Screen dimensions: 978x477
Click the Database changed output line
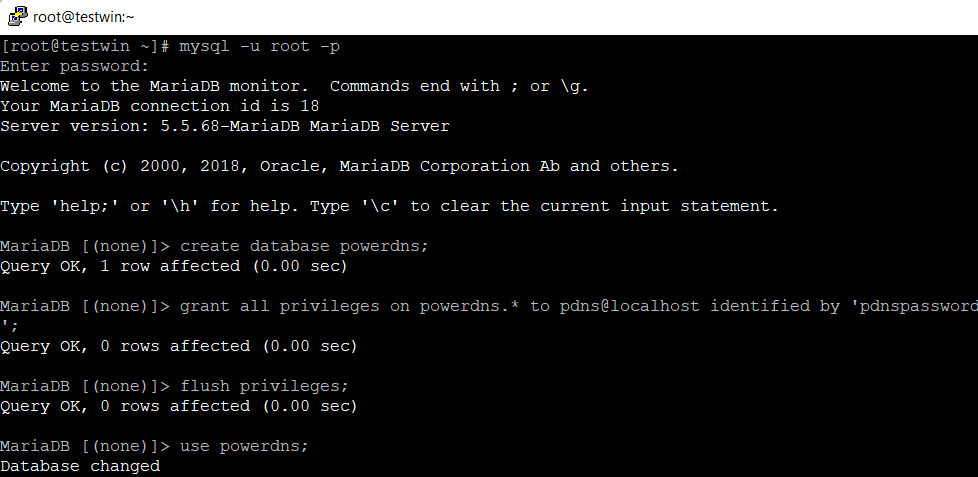click(x=80, y=466)
